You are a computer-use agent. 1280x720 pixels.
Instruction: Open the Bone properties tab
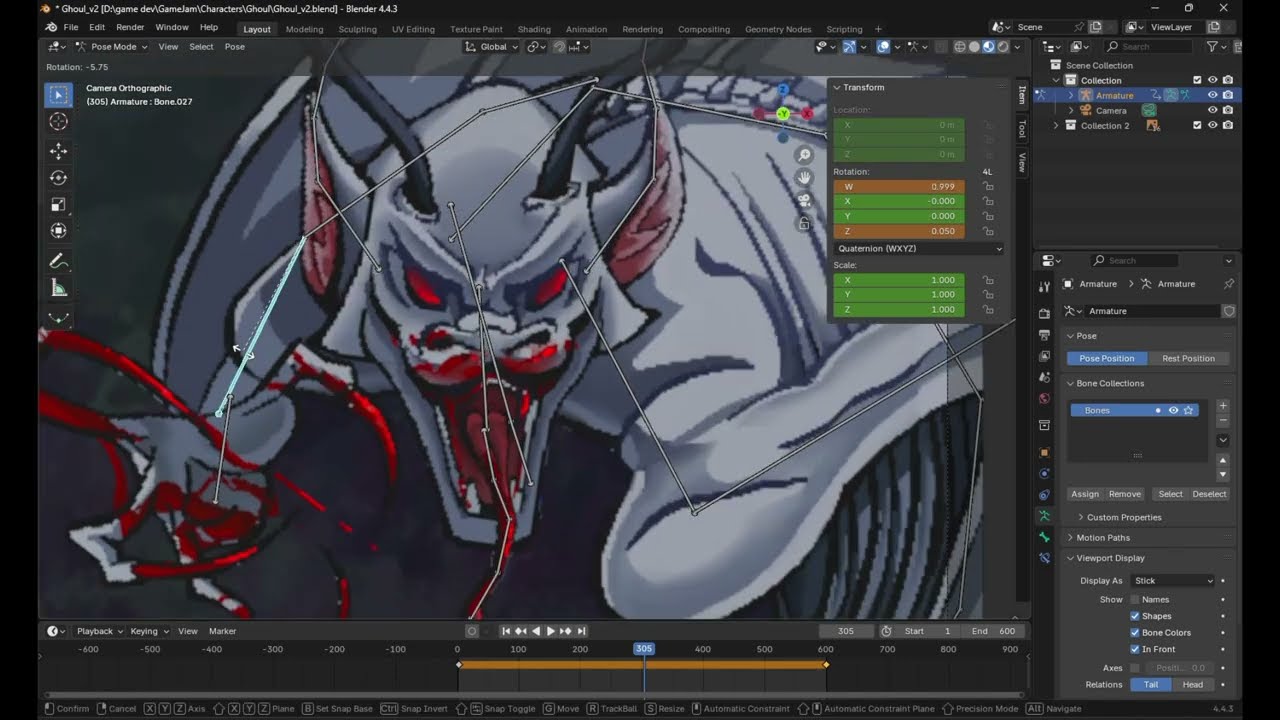[1045, 537]
